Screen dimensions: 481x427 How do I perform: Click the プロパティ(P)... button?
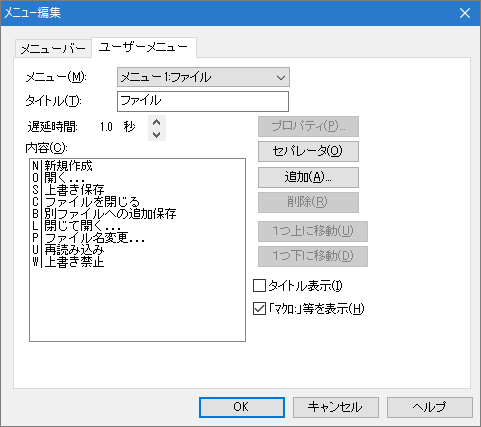(308, 126)
